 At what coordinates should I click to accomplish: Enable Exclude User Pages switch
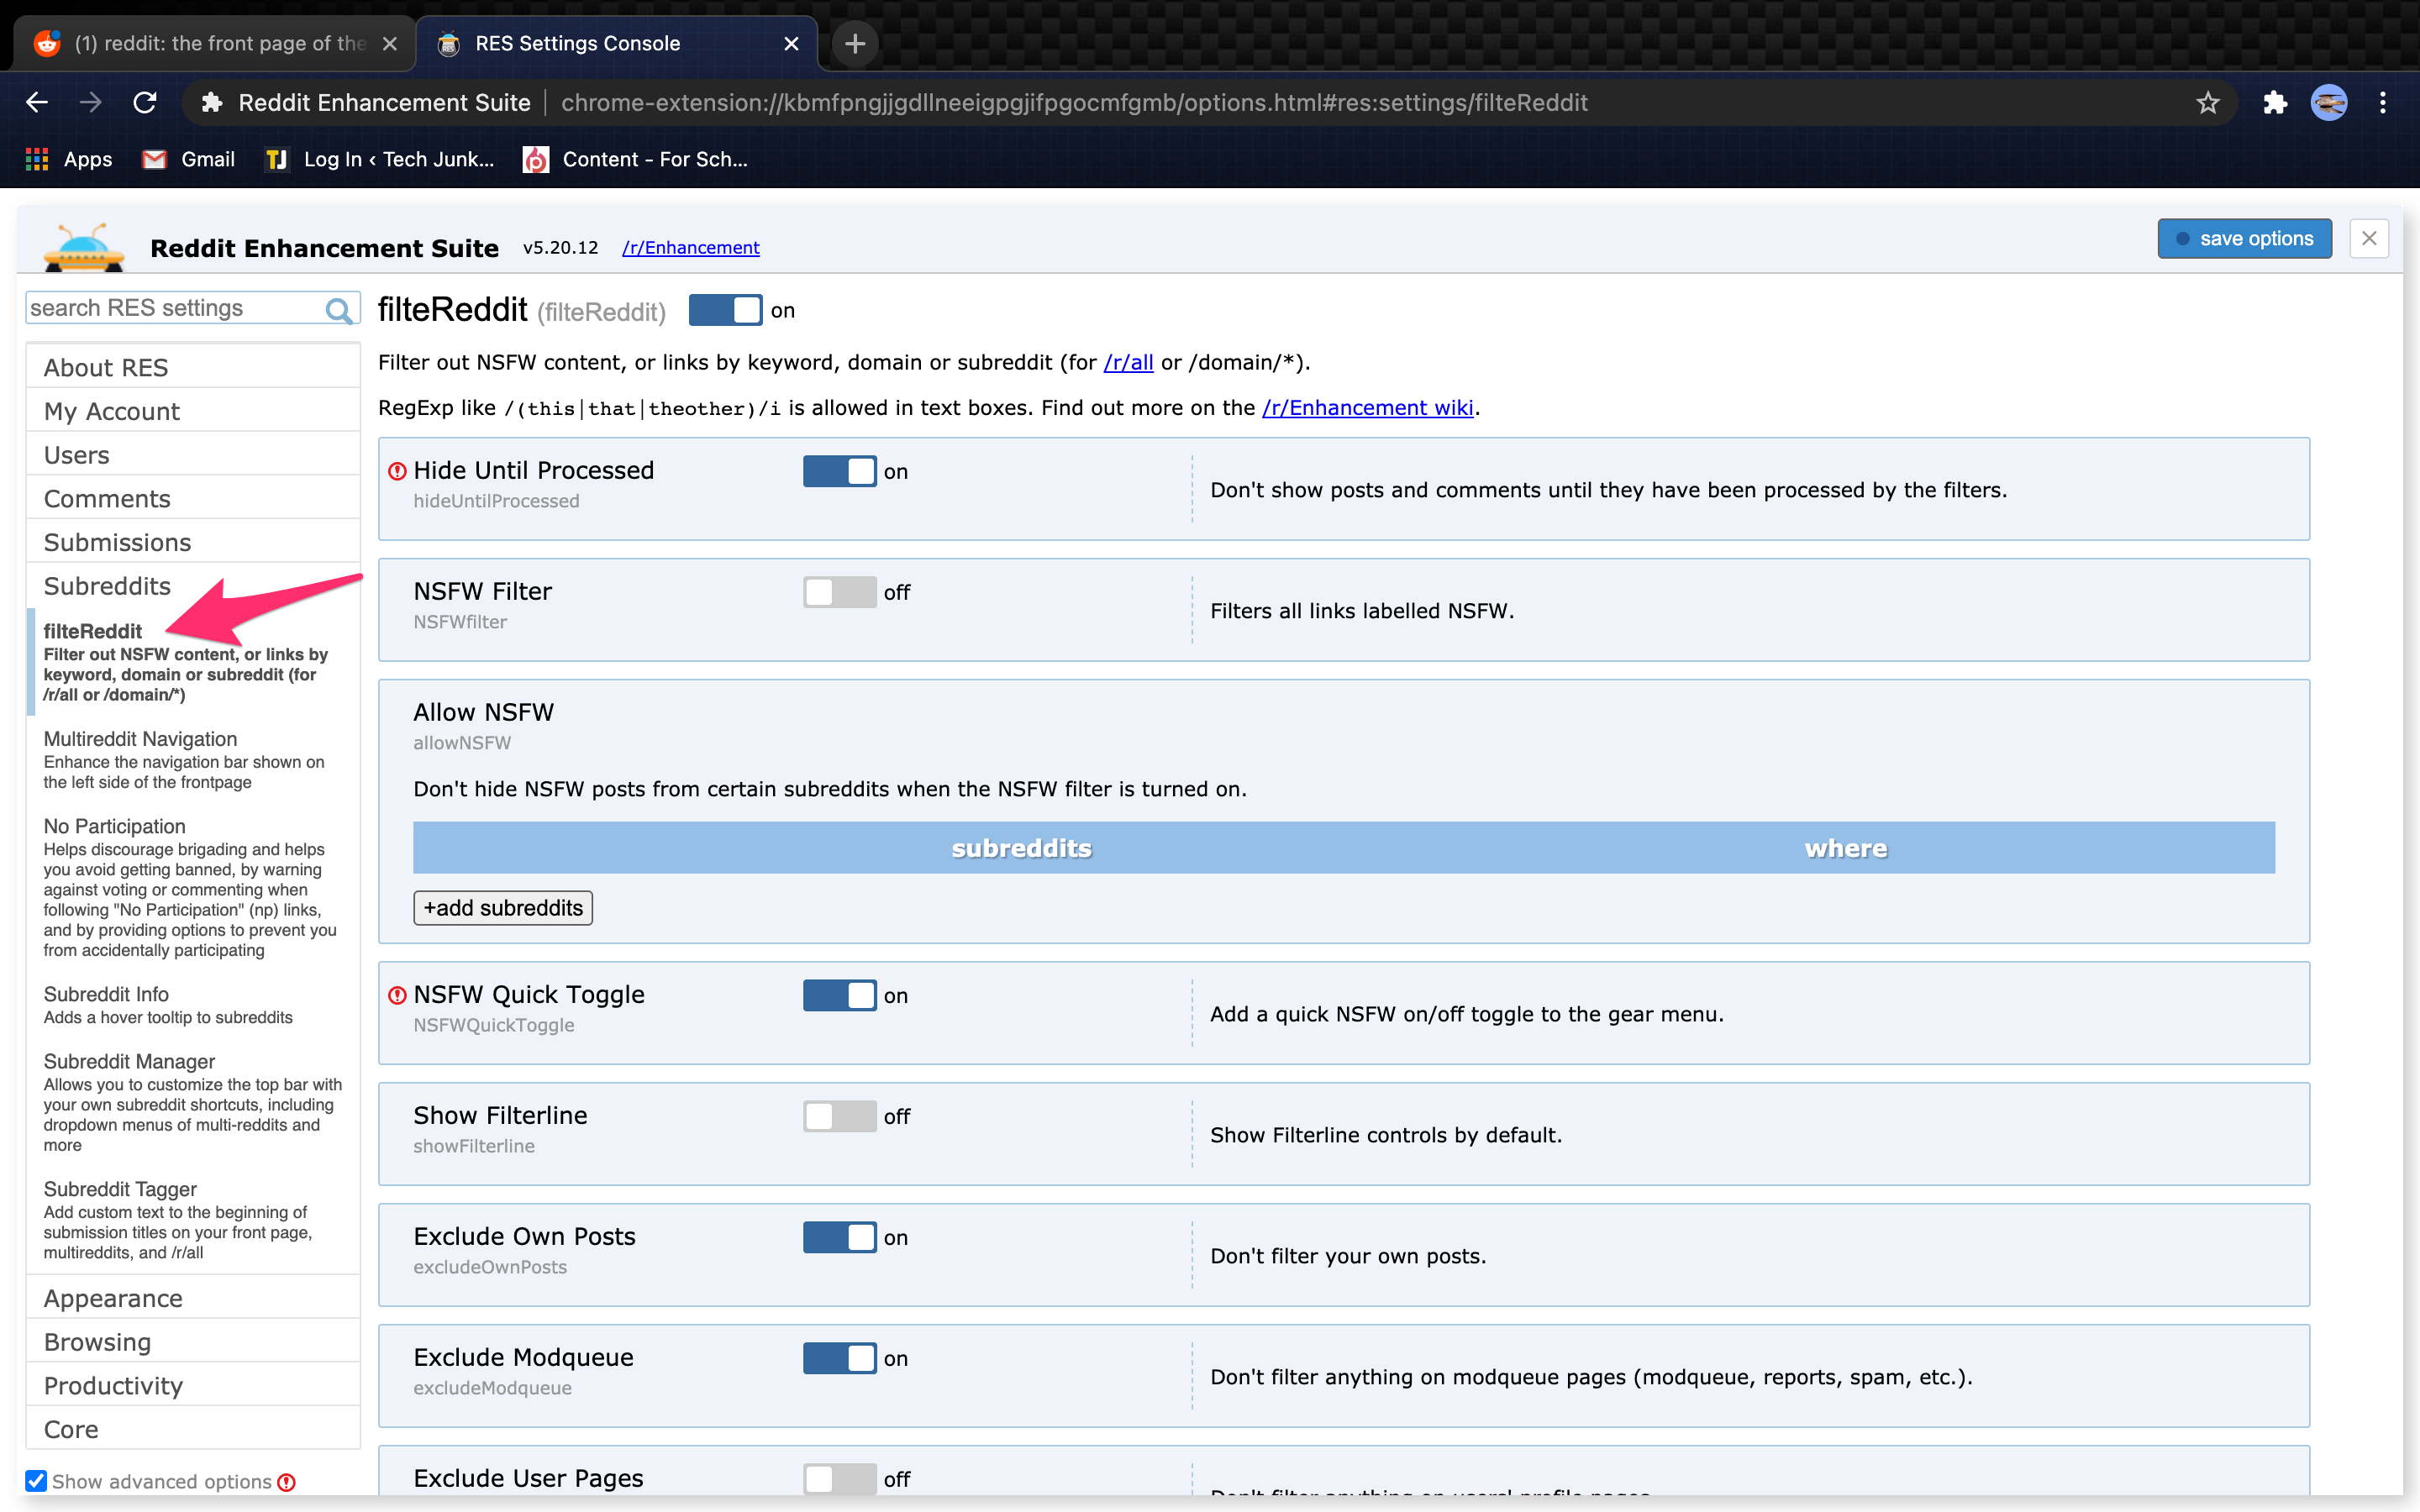[x=840, y=1479]
